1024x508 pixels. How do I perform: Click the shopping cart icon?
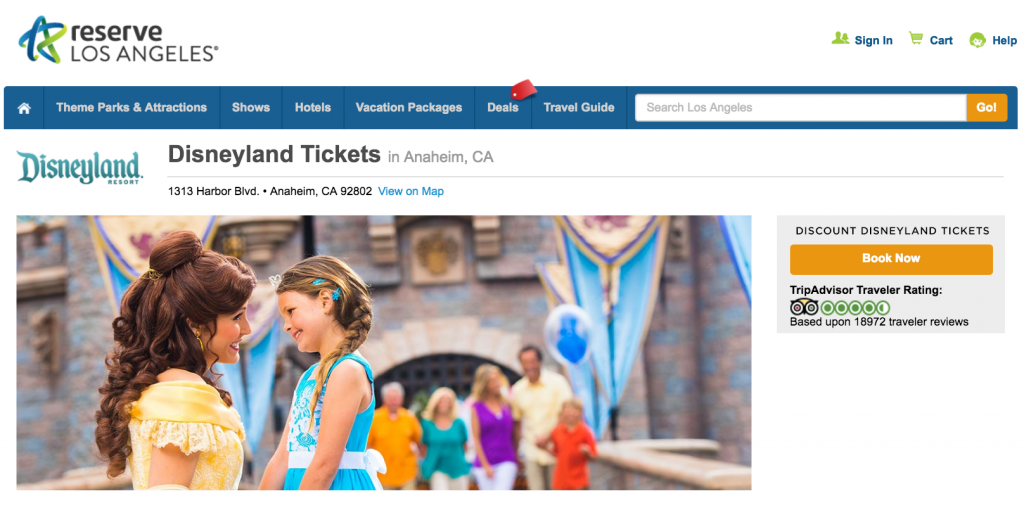[x=916, y=39]
